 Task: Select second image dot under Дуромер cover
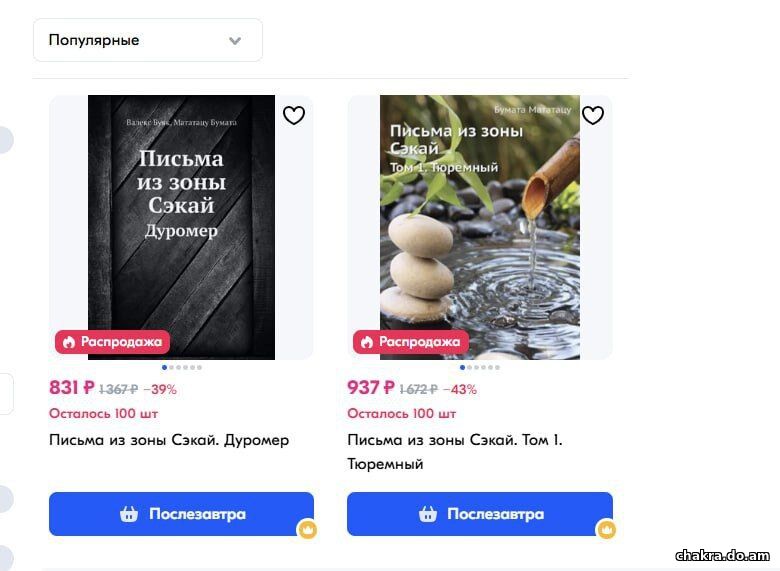click(x=172, y=368)
